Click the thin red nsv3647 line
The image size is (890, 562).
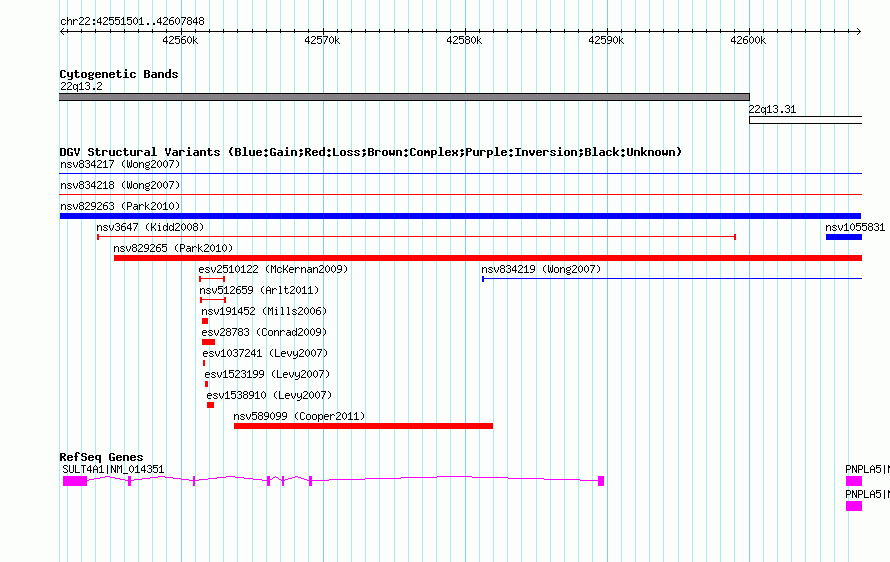click(417, 237)
